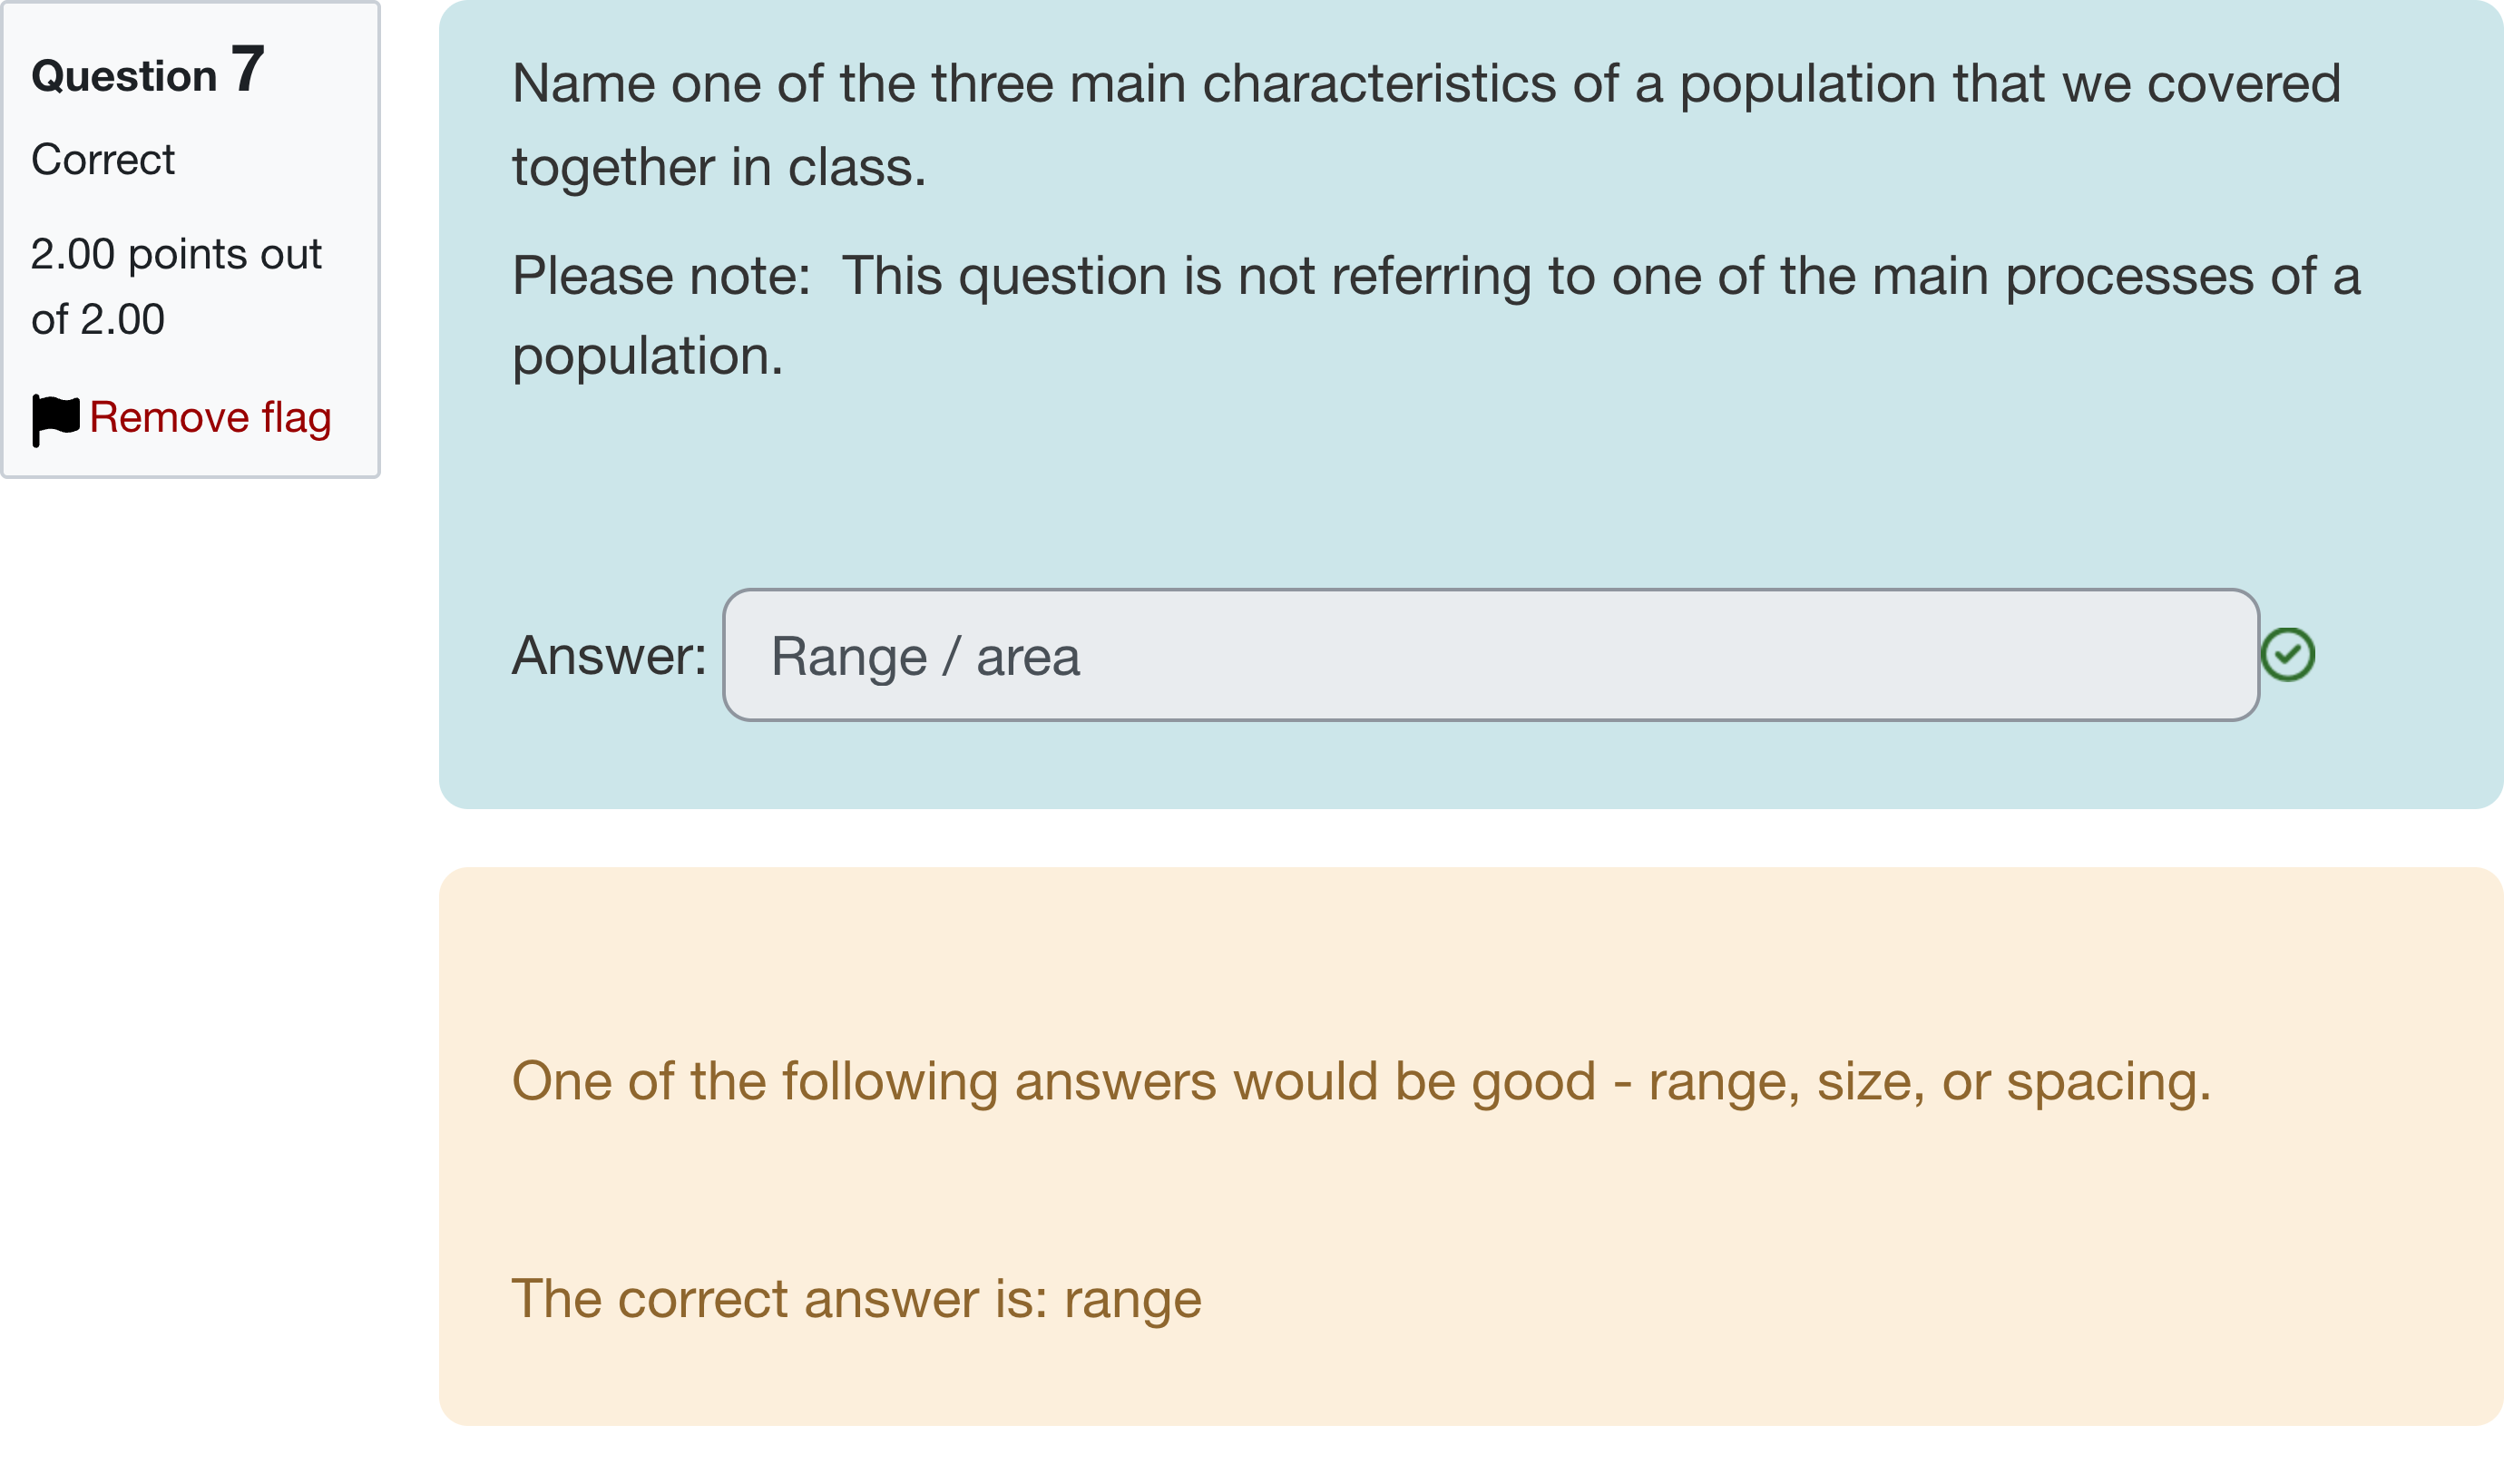Image resolution: width=2504 pixels, height=1484 pixels.
Task: Select the answer text Range / area
Action: [925, 655]
